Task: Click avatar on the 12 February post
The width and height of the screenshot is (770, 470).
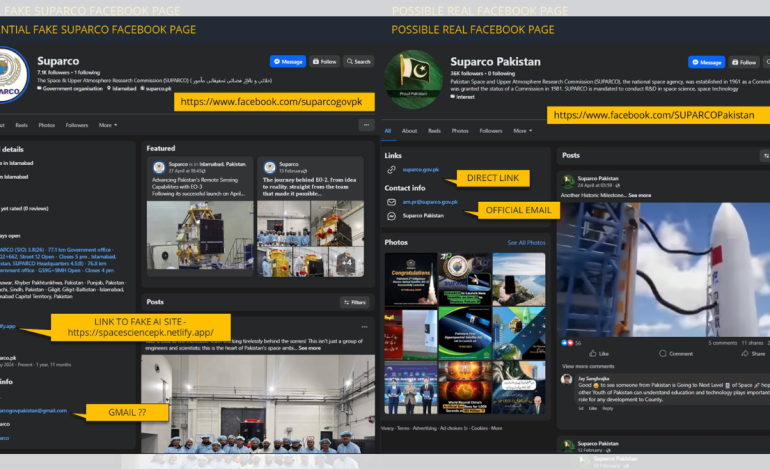Action: click(568, 446)
